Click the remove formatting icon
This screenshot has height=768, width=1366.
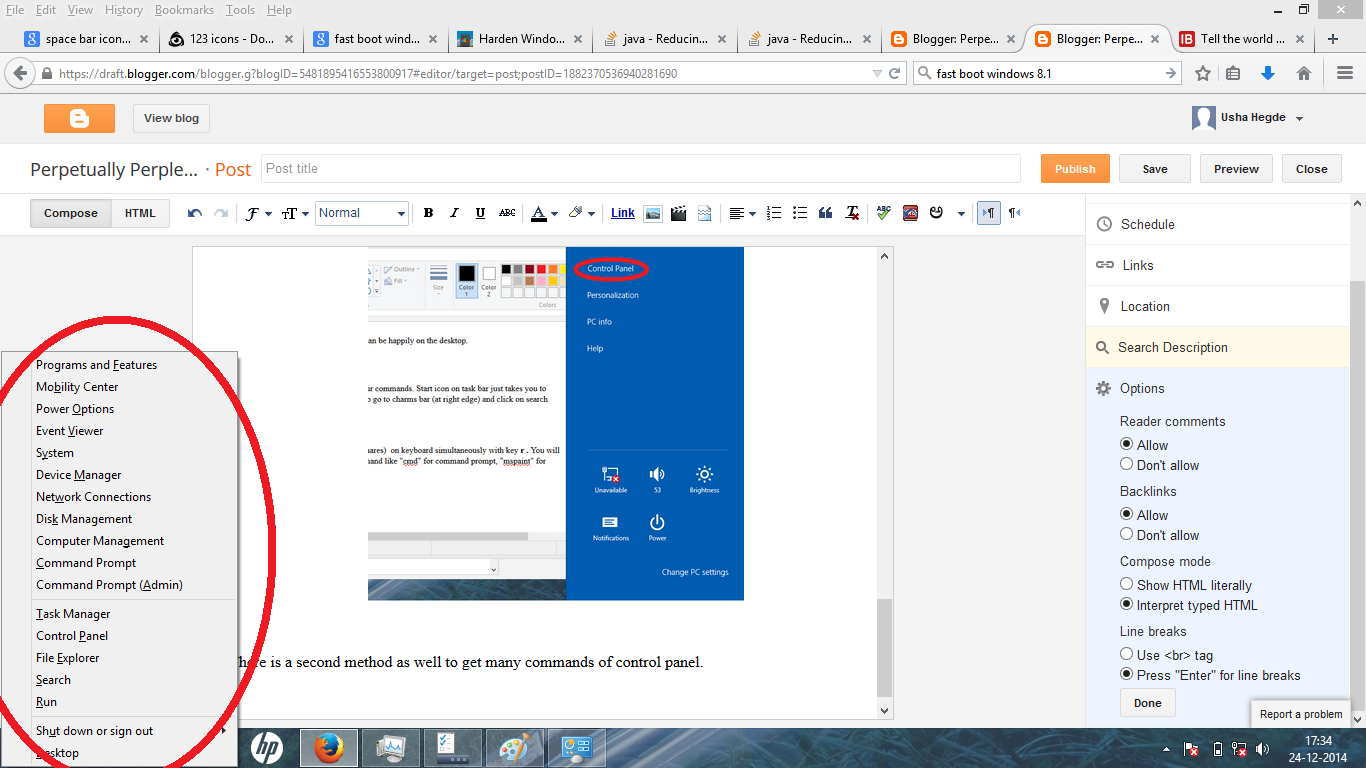point(852,213)
